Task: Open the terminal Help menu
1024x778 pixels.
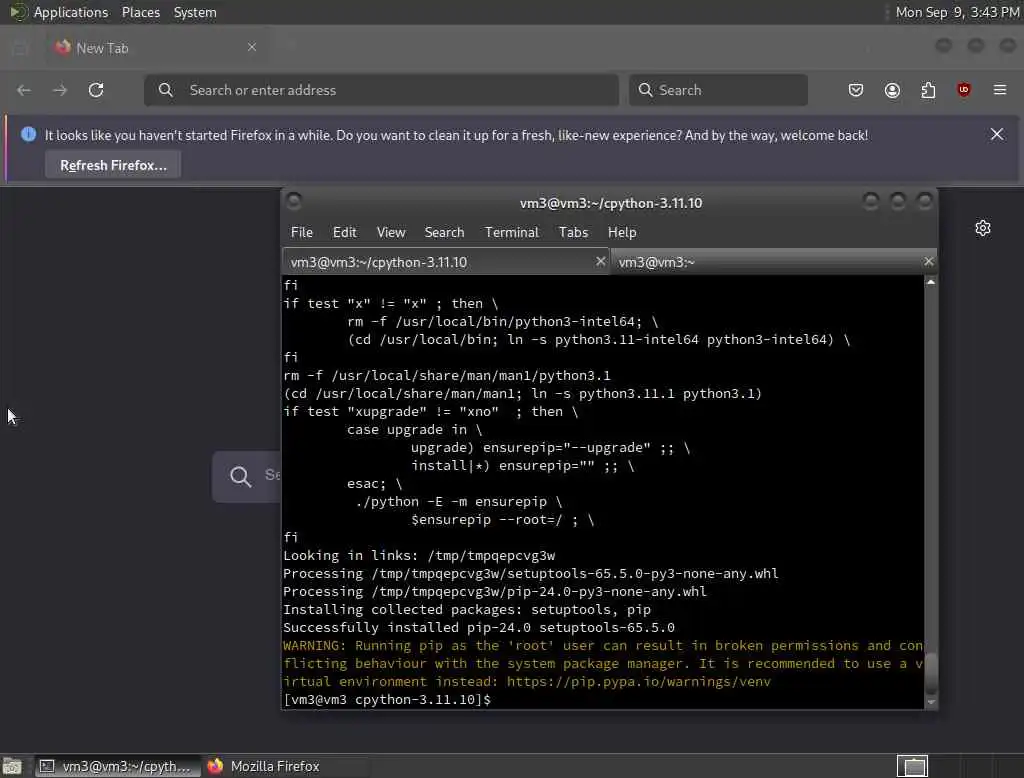Action: 622,233
